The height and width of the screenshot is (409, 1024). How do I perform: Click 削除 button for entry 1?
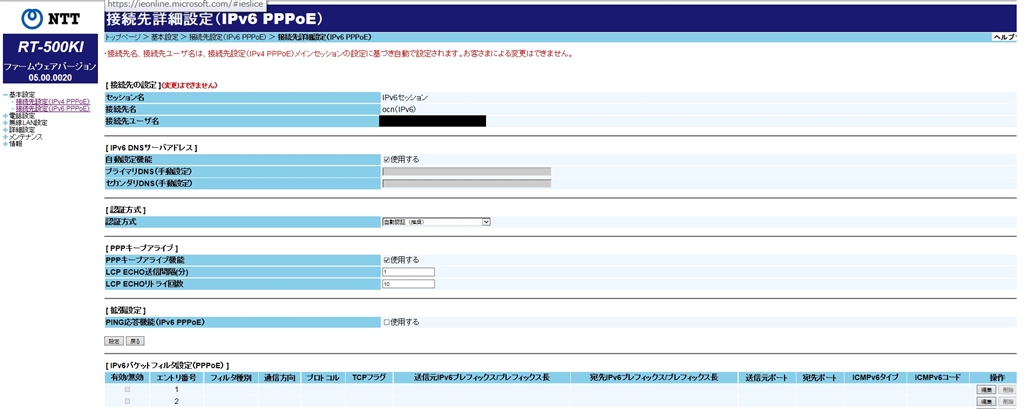pyautogui.click(x=1008, y=389)
